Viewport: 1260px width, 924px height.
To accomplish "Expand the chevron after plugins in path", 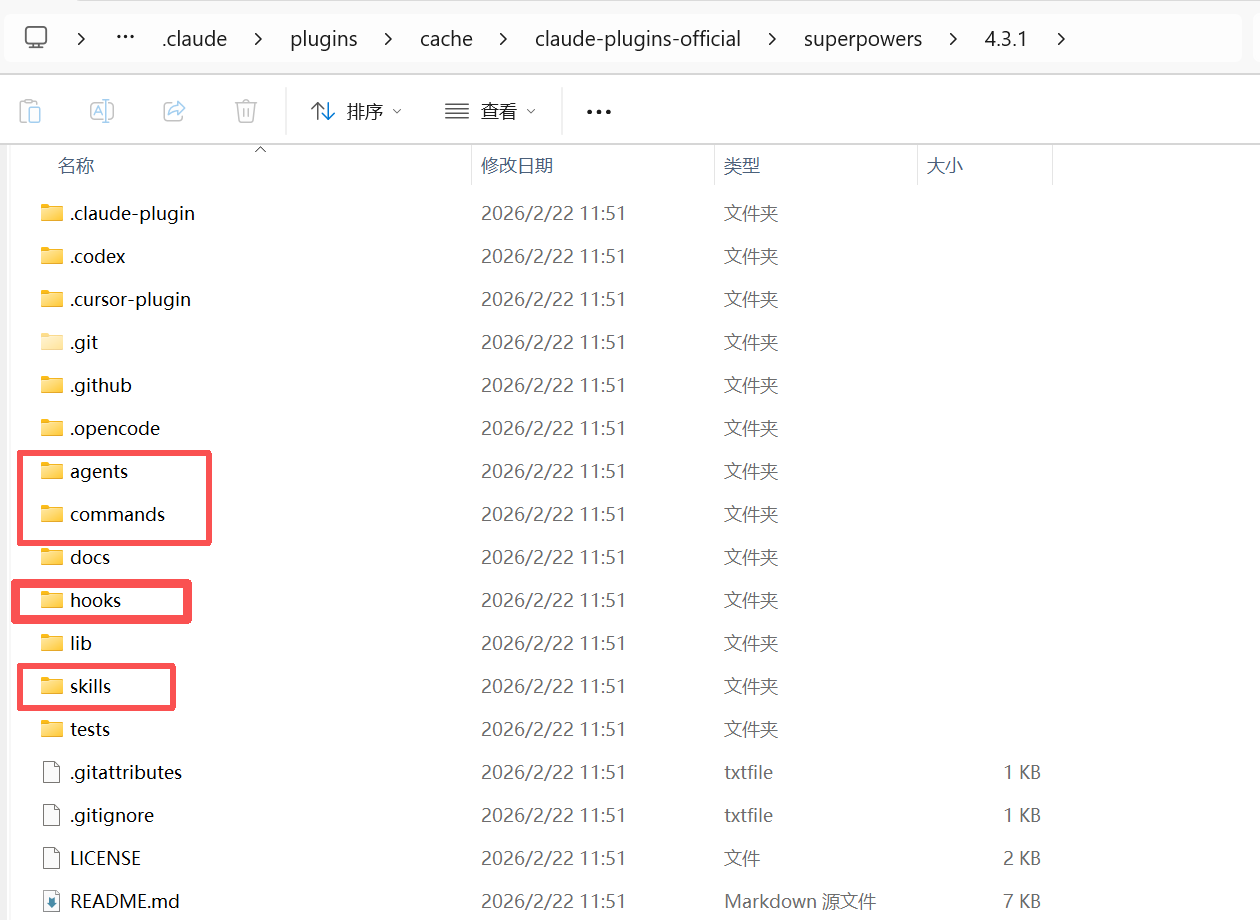I will [x=388, y=39].
